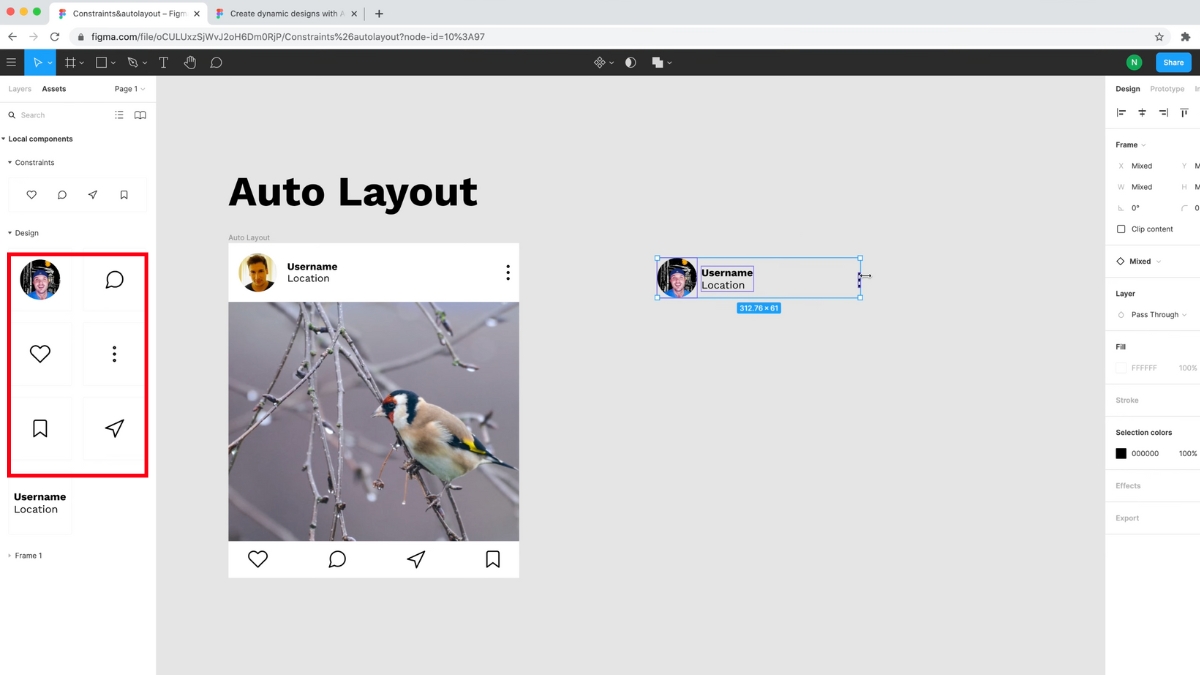Click the bookmark icon below the bird post

pos(493,559)
